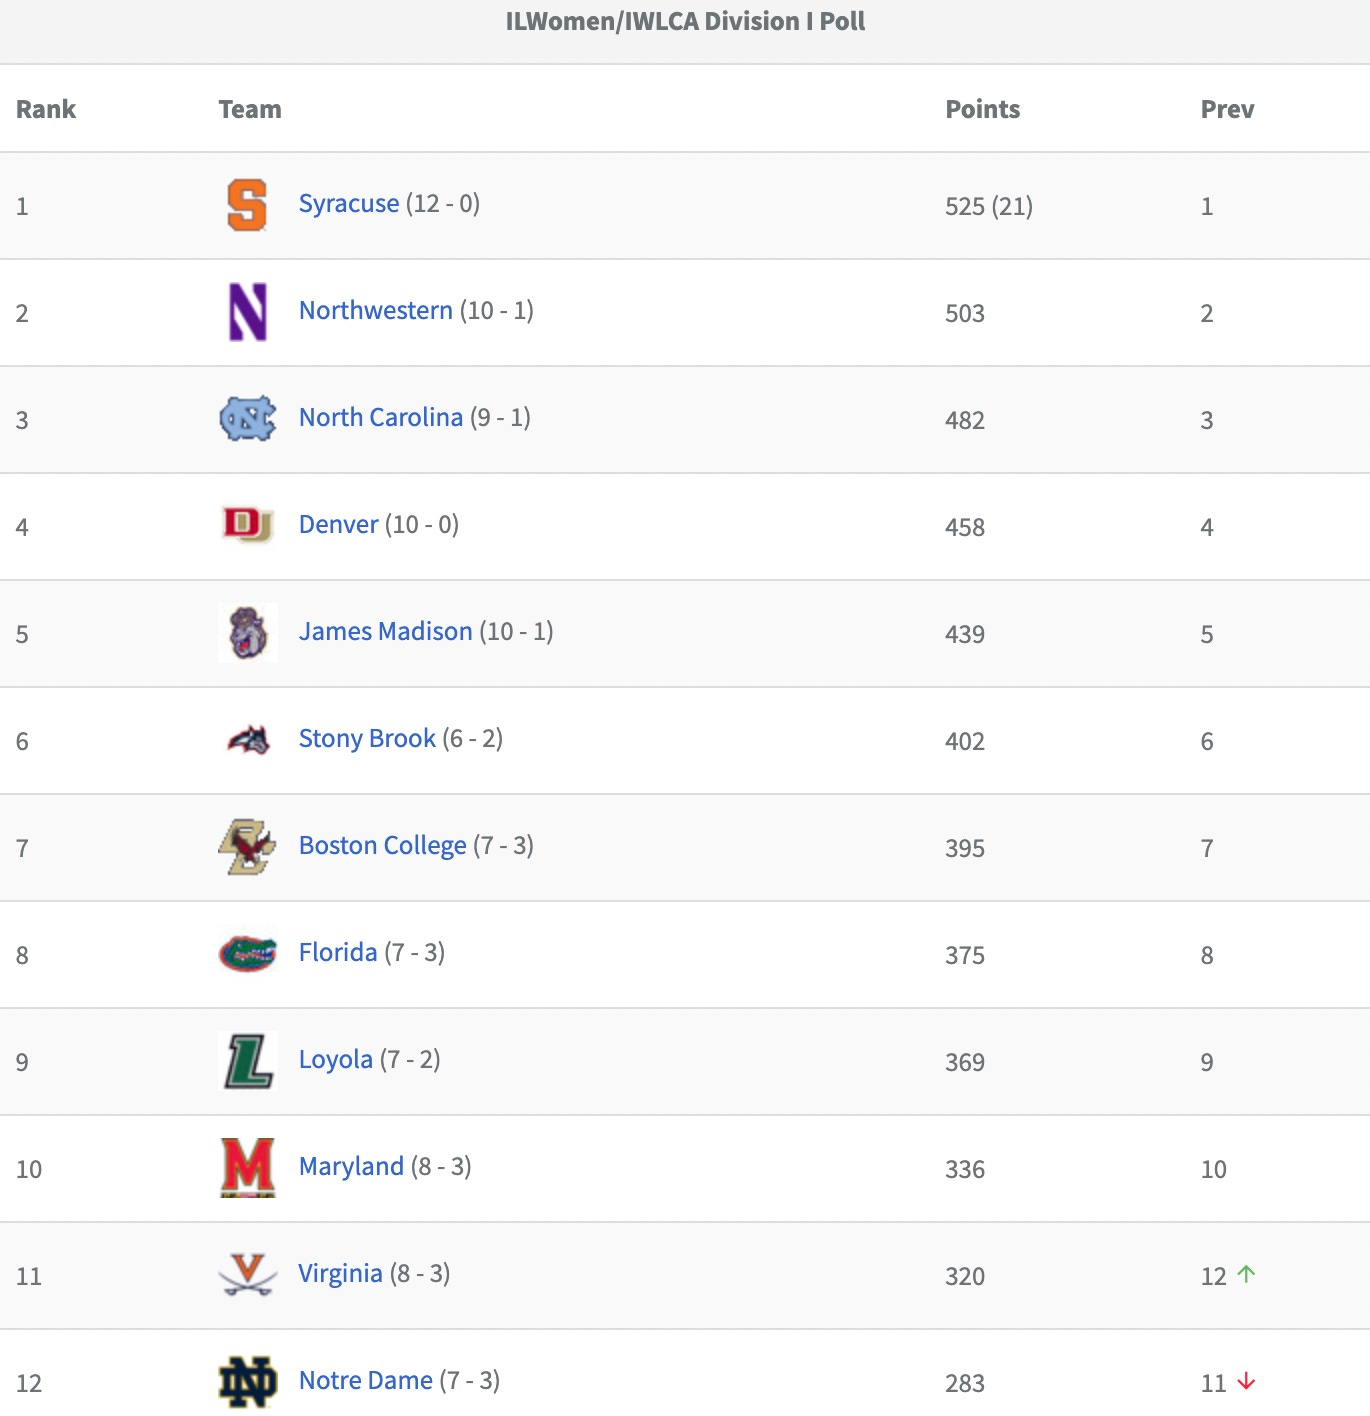Open the James Madison bulldog logo
This screenshot has height=1416, width=1370.
point(247,633)
